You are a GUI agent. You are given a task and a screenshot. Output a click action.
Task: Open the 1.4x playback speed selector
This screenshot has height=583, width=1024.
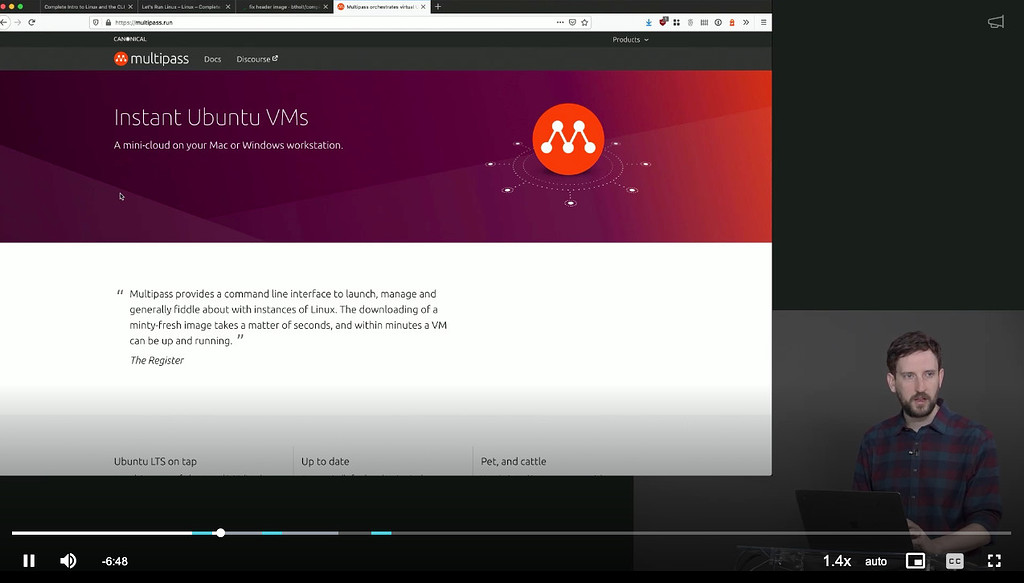838,561
